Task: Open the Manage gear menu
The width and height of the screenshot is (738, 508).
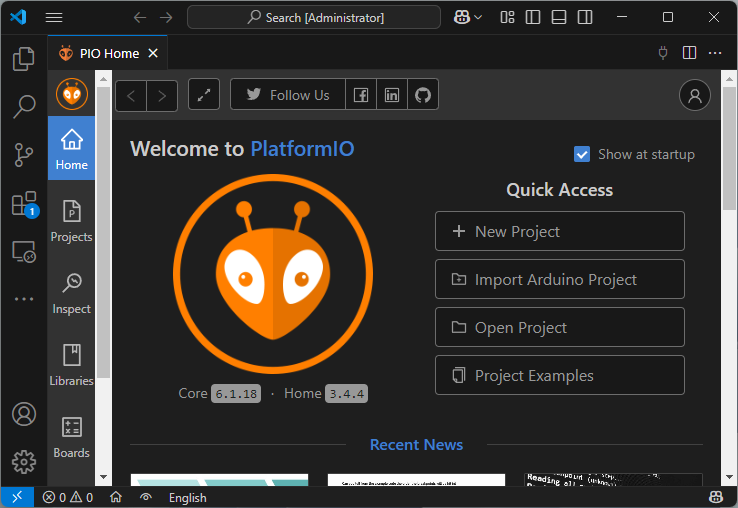Action: [x=24, y=462]
